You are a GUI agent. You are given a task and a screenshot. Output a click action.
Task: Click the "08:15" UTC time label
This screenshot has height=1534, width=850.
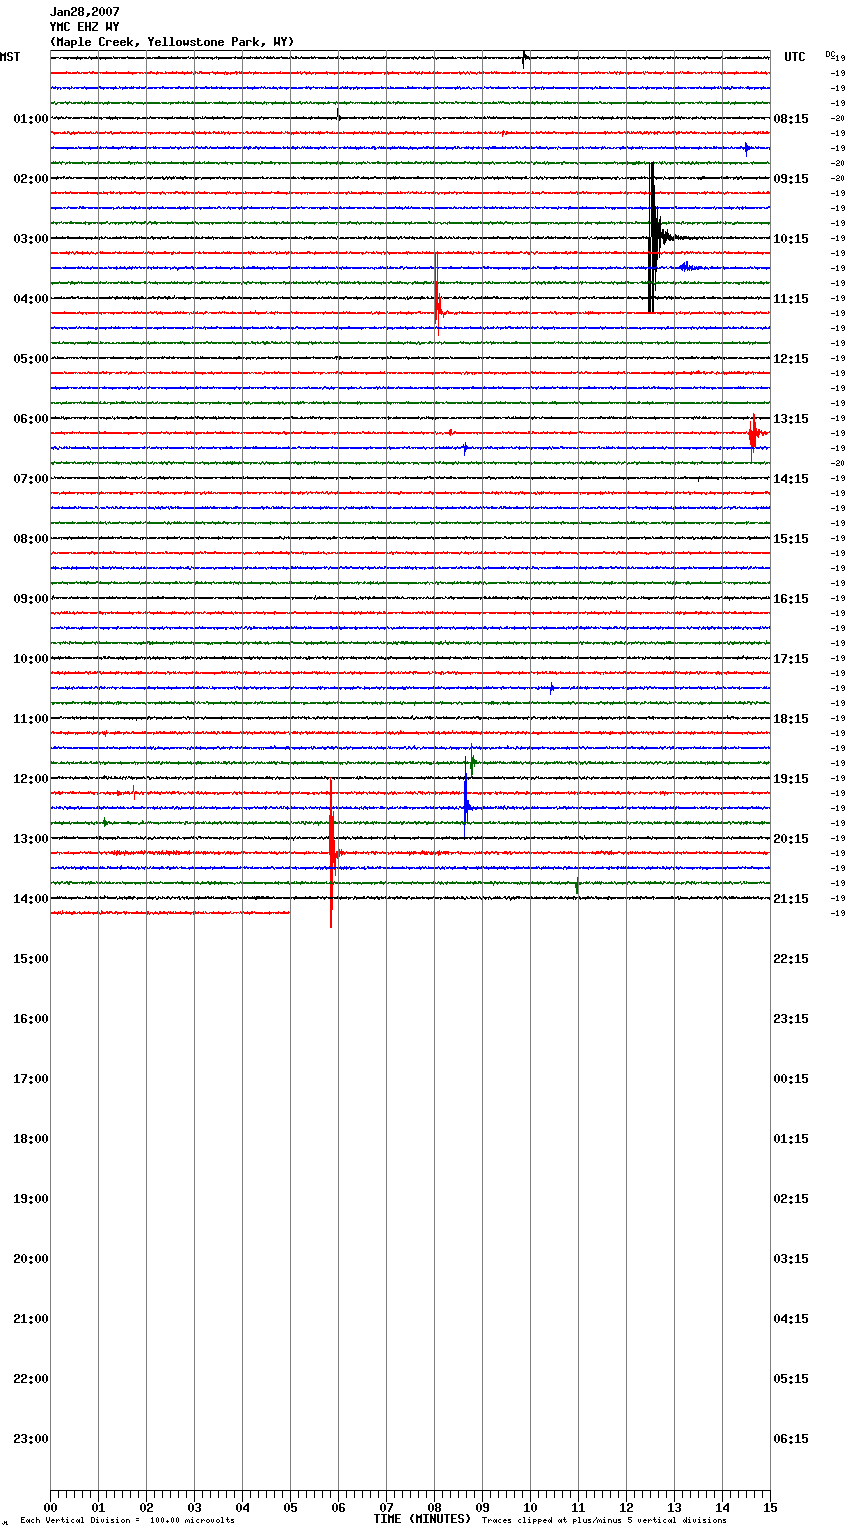[x=791, y=119]
